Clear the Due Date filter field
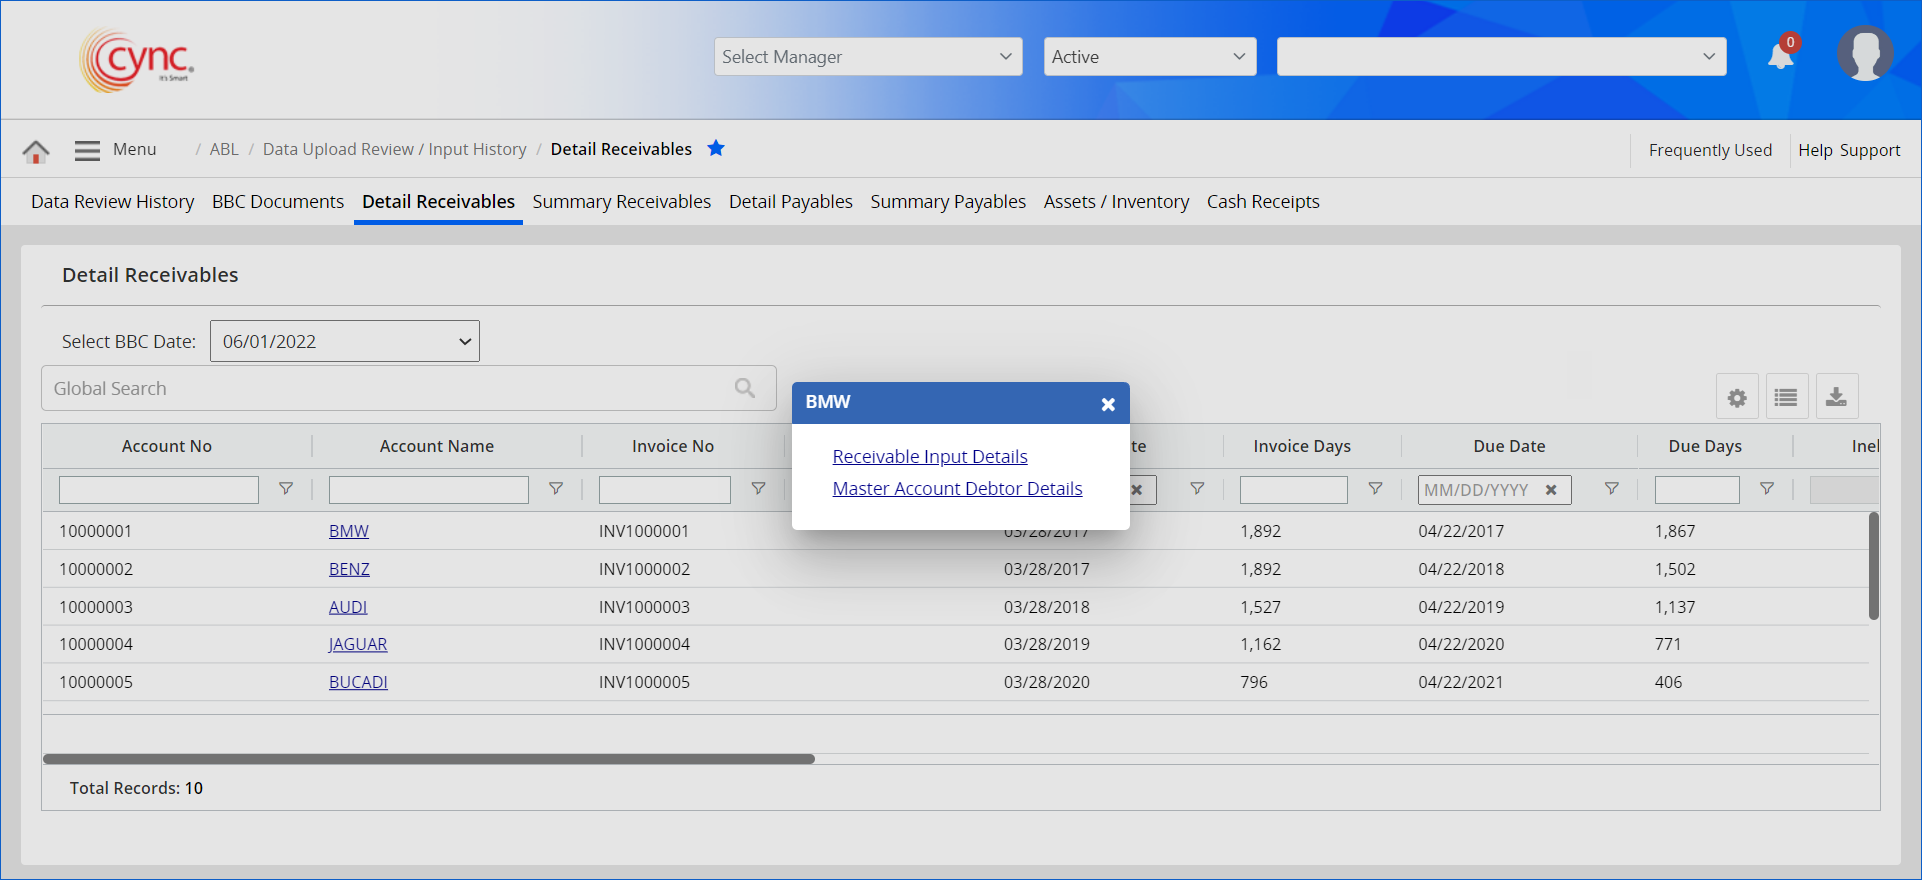This screenshot has height=880, width=1922. (x=1551, y=490)
